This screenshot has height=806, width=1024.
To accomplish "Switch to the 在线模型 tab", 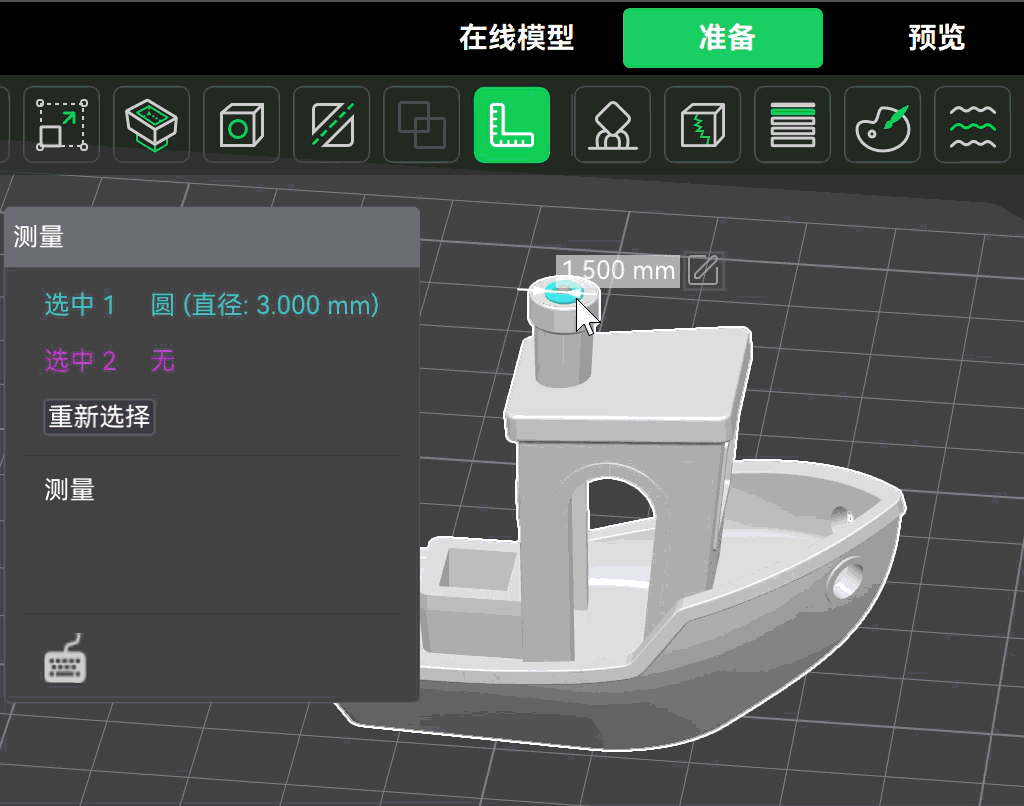I will pyautogui.click(x=516, y=38).
